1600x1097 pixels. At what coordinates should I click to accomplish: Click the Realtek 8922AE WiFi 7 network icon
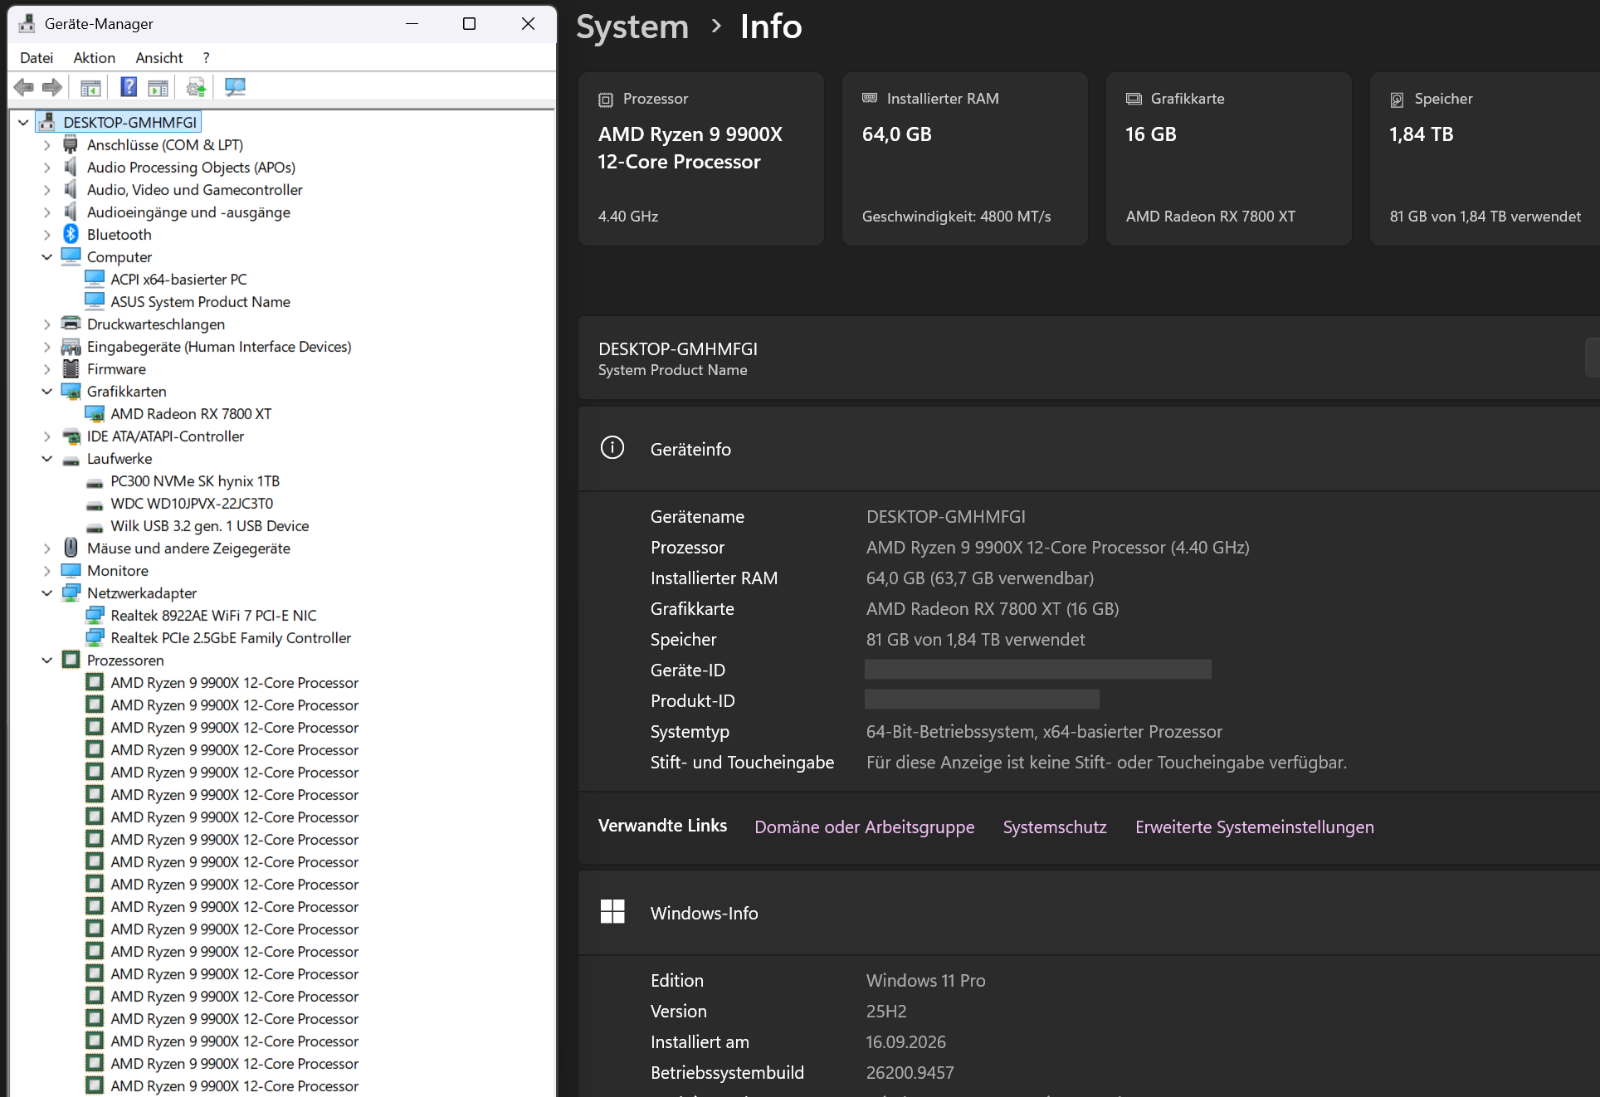pos(95,615)
